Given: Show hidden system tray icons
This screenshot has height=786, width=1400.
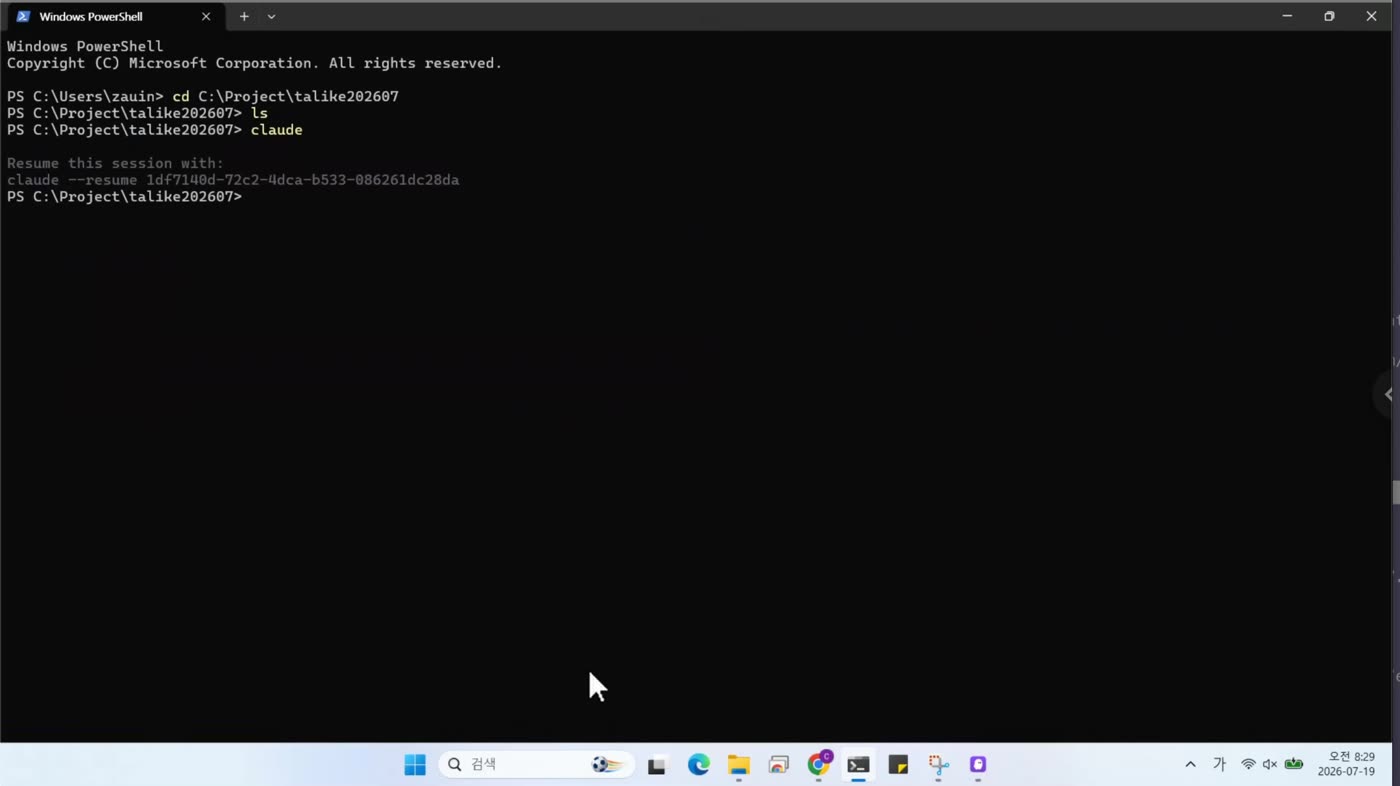Looking at the screenshot, I should pos(1190,765).
